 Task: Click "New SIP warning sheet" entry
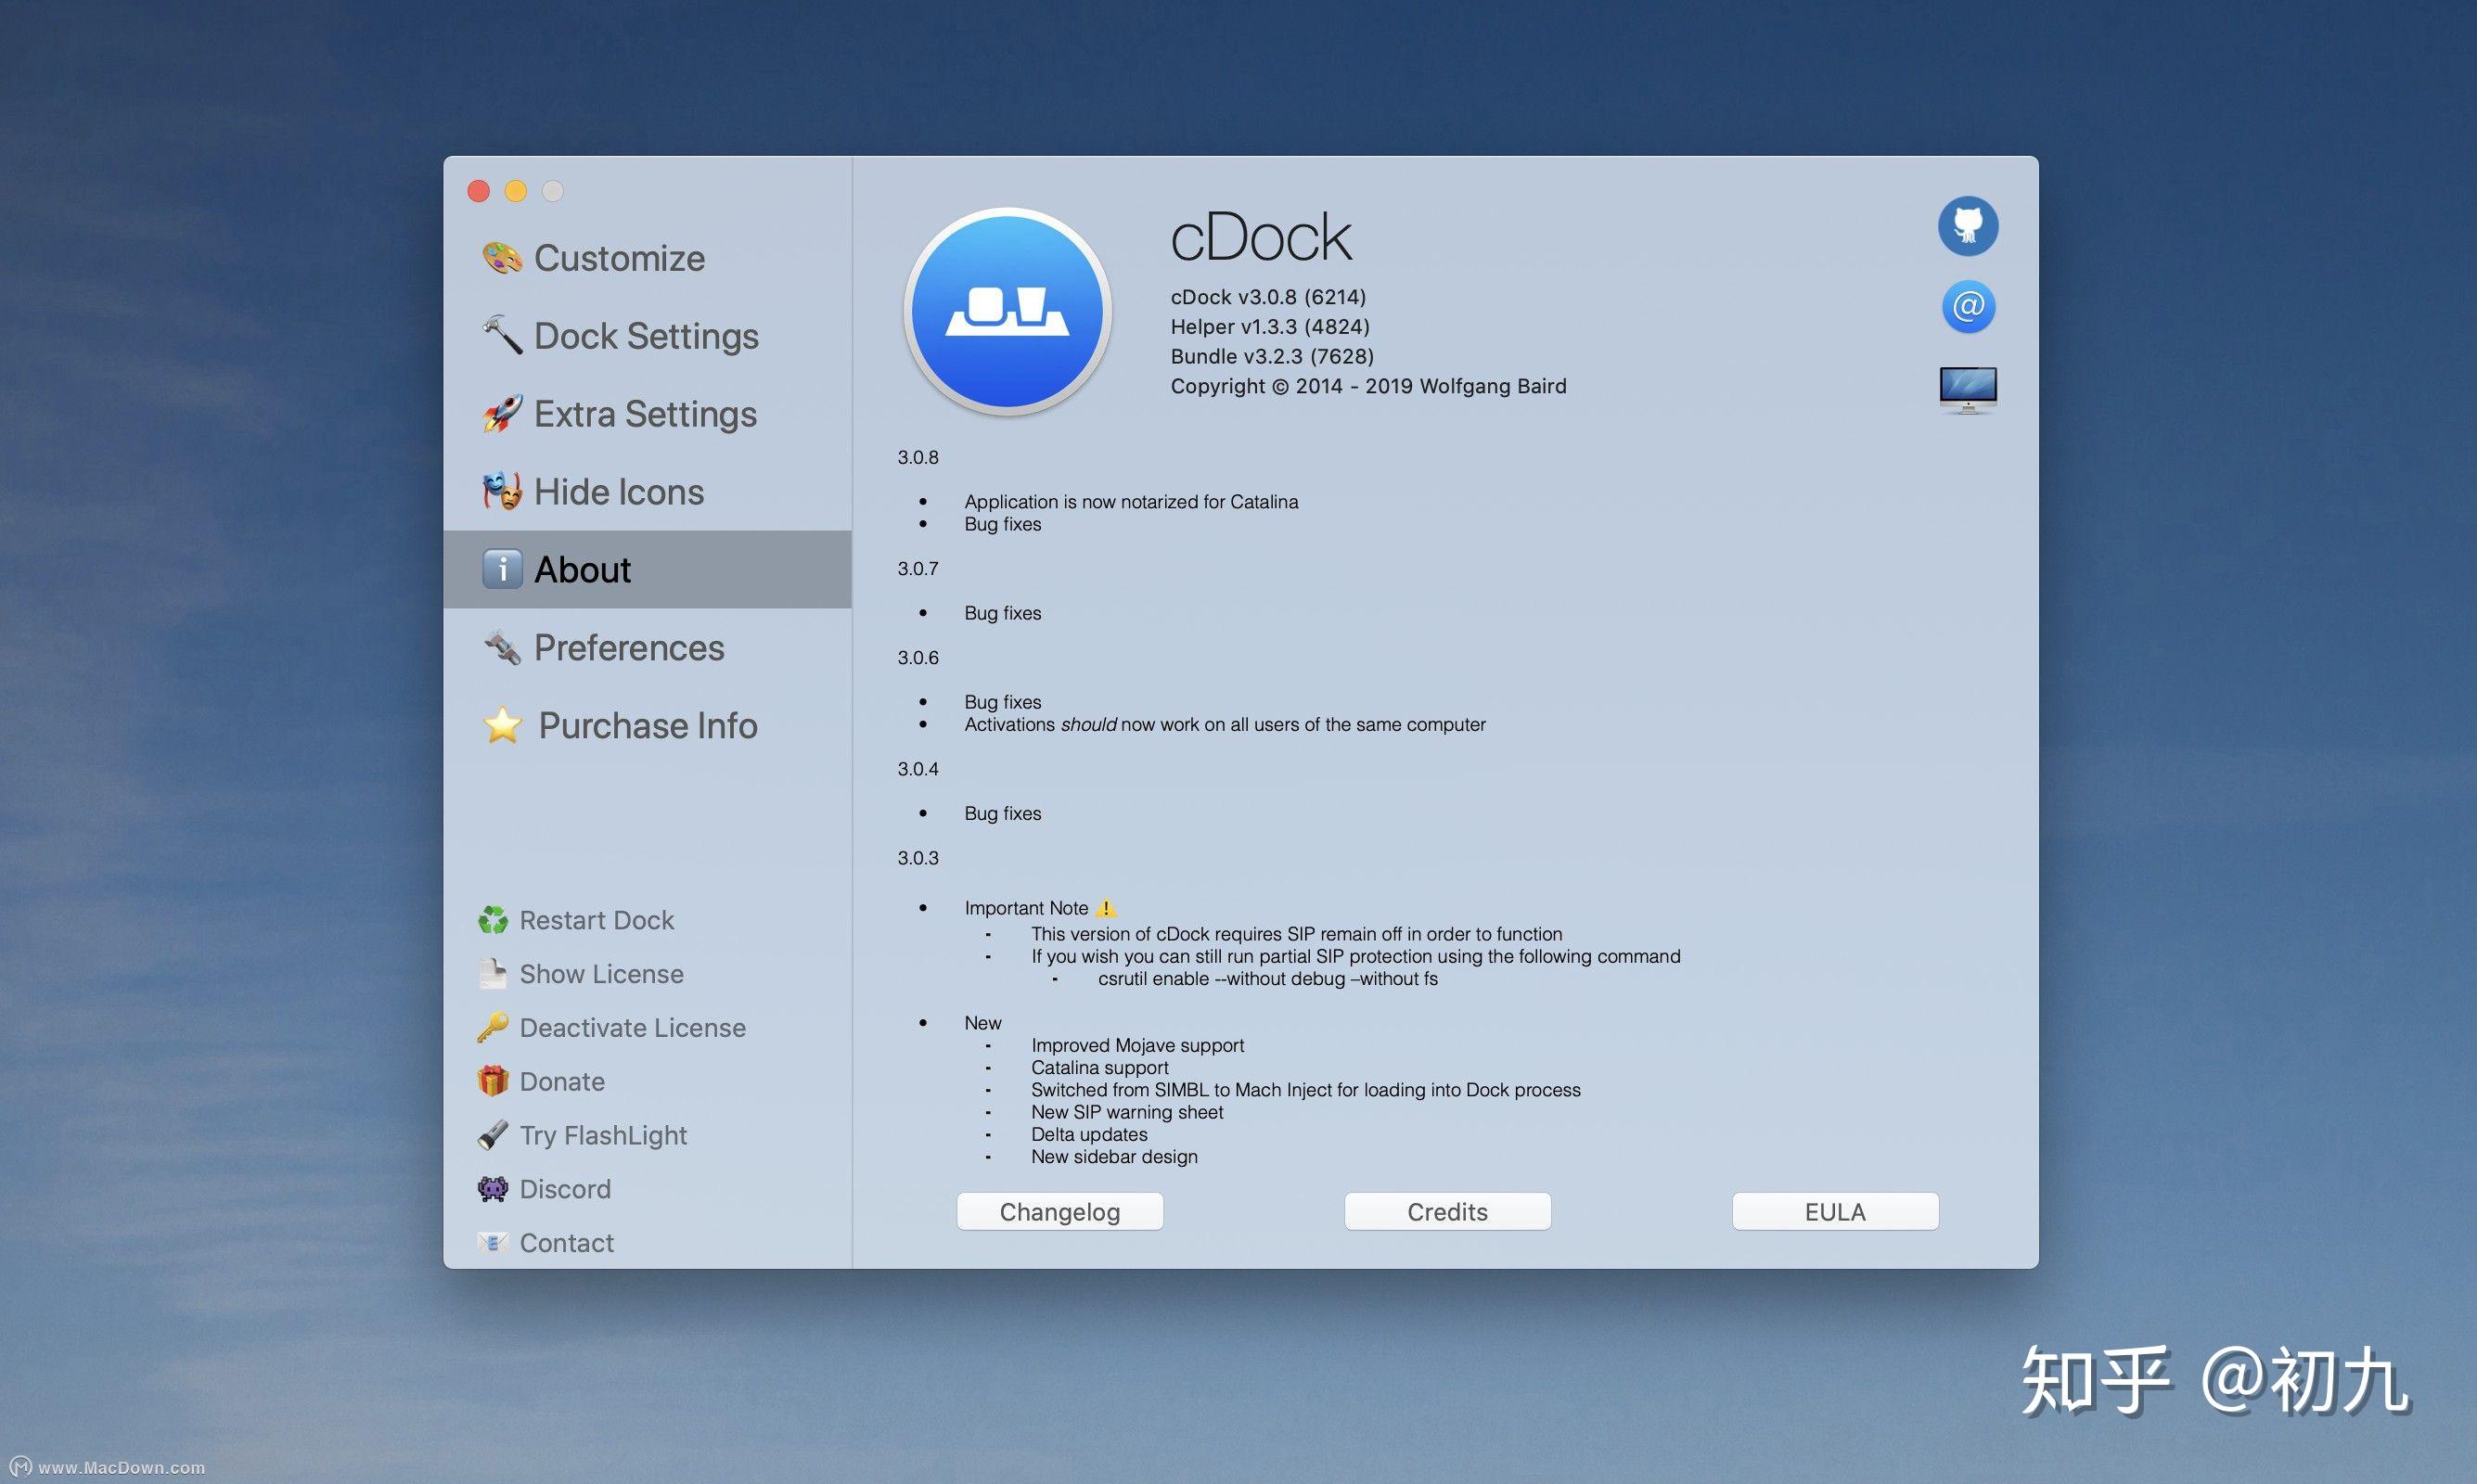tap(1127, 1112)
